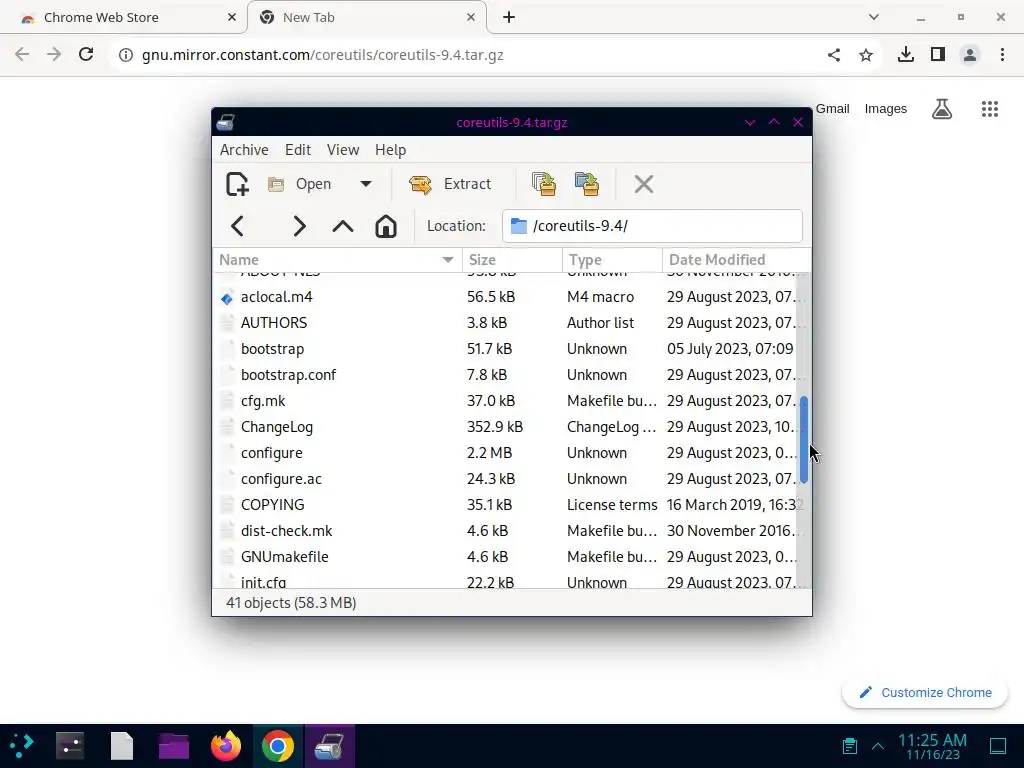Bookmark this tab with star icon
Image resolution: width=1024 pixels, height=768 pixels.
click(x=866, y=55)
